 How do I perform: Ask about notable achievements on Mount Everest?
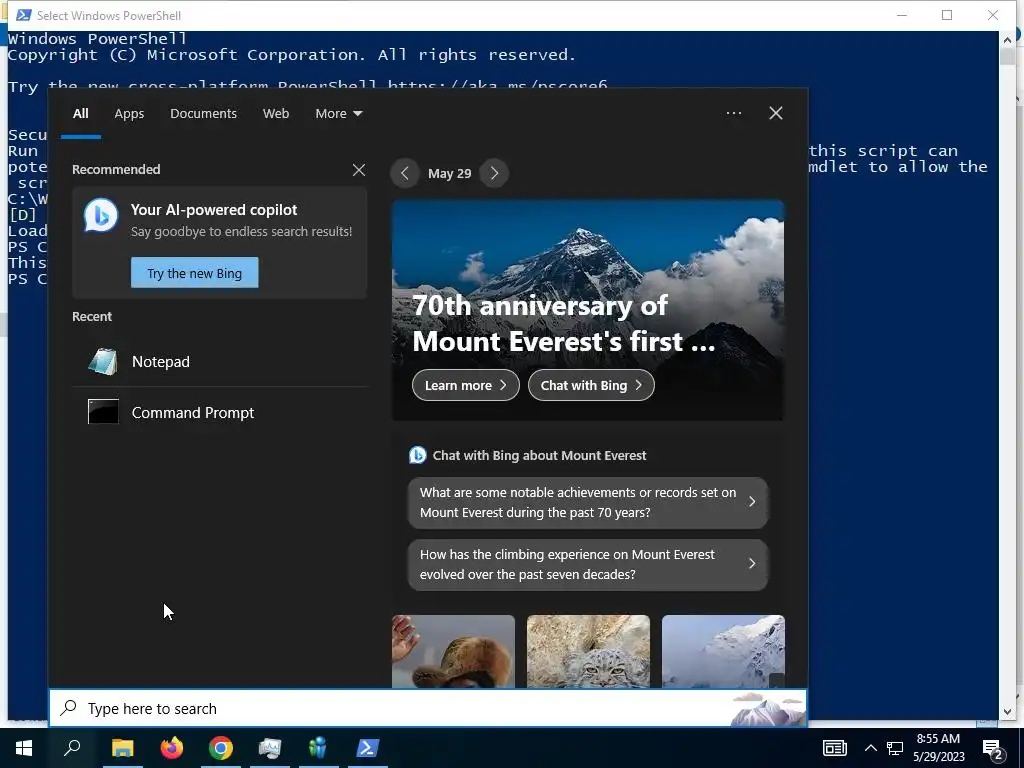coord(588,502)
